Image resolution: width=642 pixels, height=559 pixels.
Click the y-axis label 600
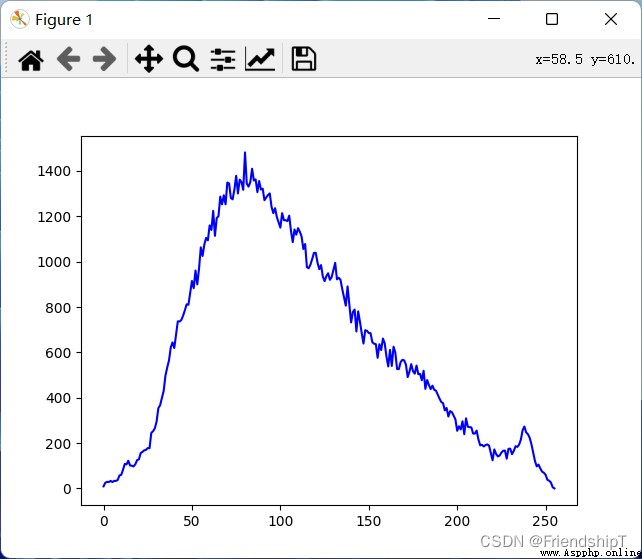(58, 353)
